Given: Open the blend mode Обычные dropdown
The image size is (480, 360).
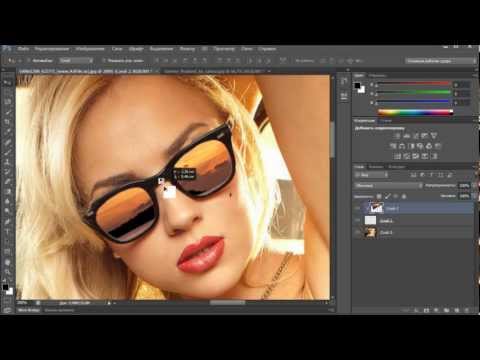Looking at the screenshot, I should pos(388,185).
